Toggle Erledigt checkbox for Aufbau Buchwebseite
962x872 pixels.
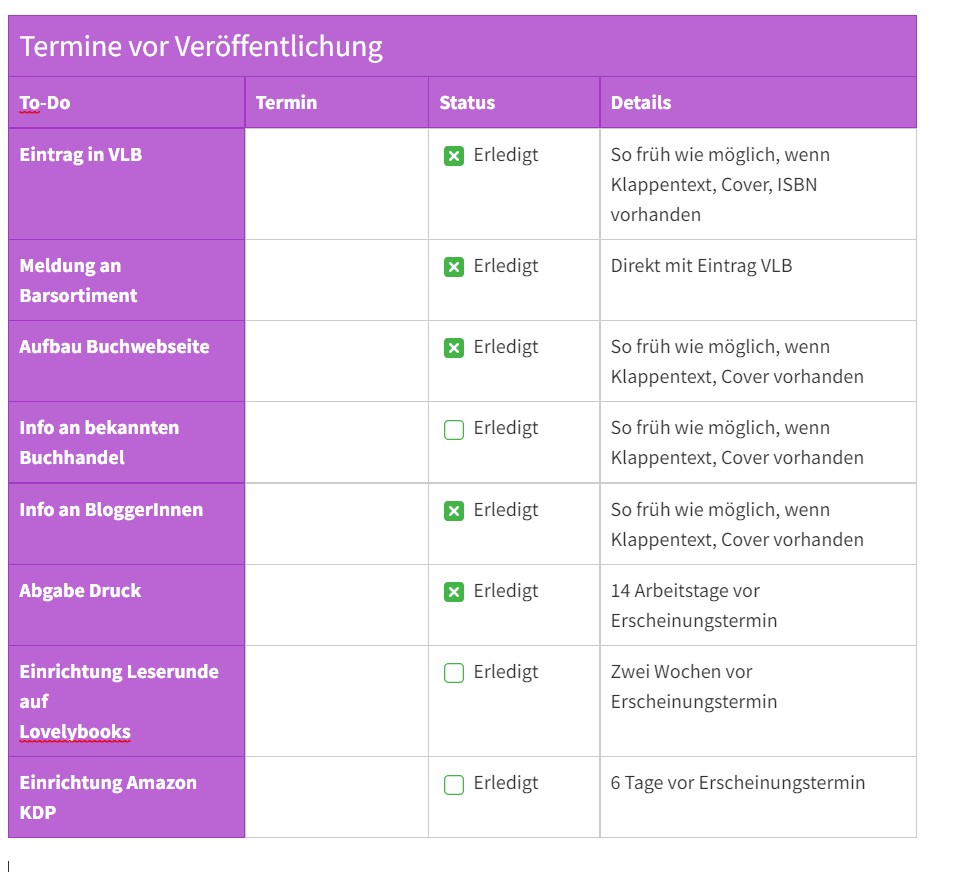click(x=454, y=348)
